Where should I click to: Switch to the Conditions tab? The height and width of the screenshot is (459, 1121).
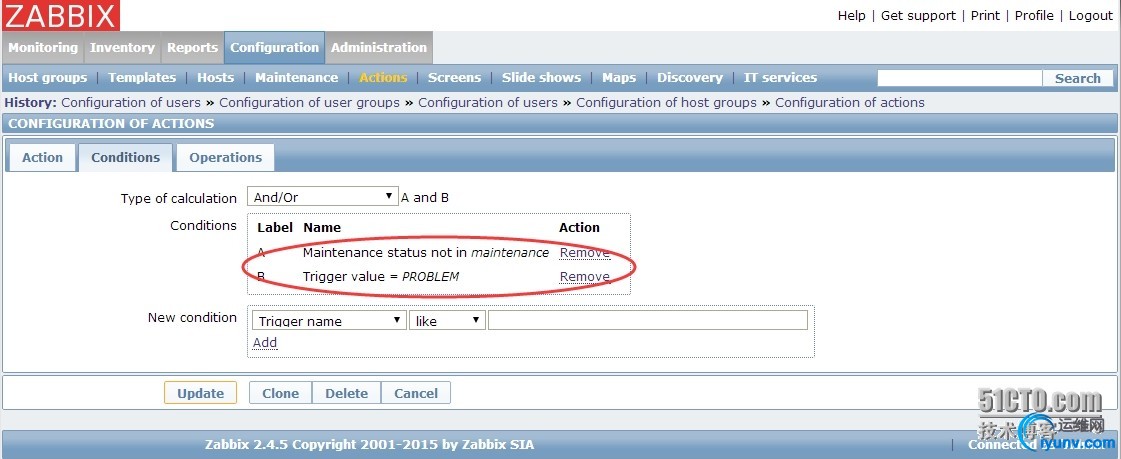pyautogui.click(x=126, y=158)
